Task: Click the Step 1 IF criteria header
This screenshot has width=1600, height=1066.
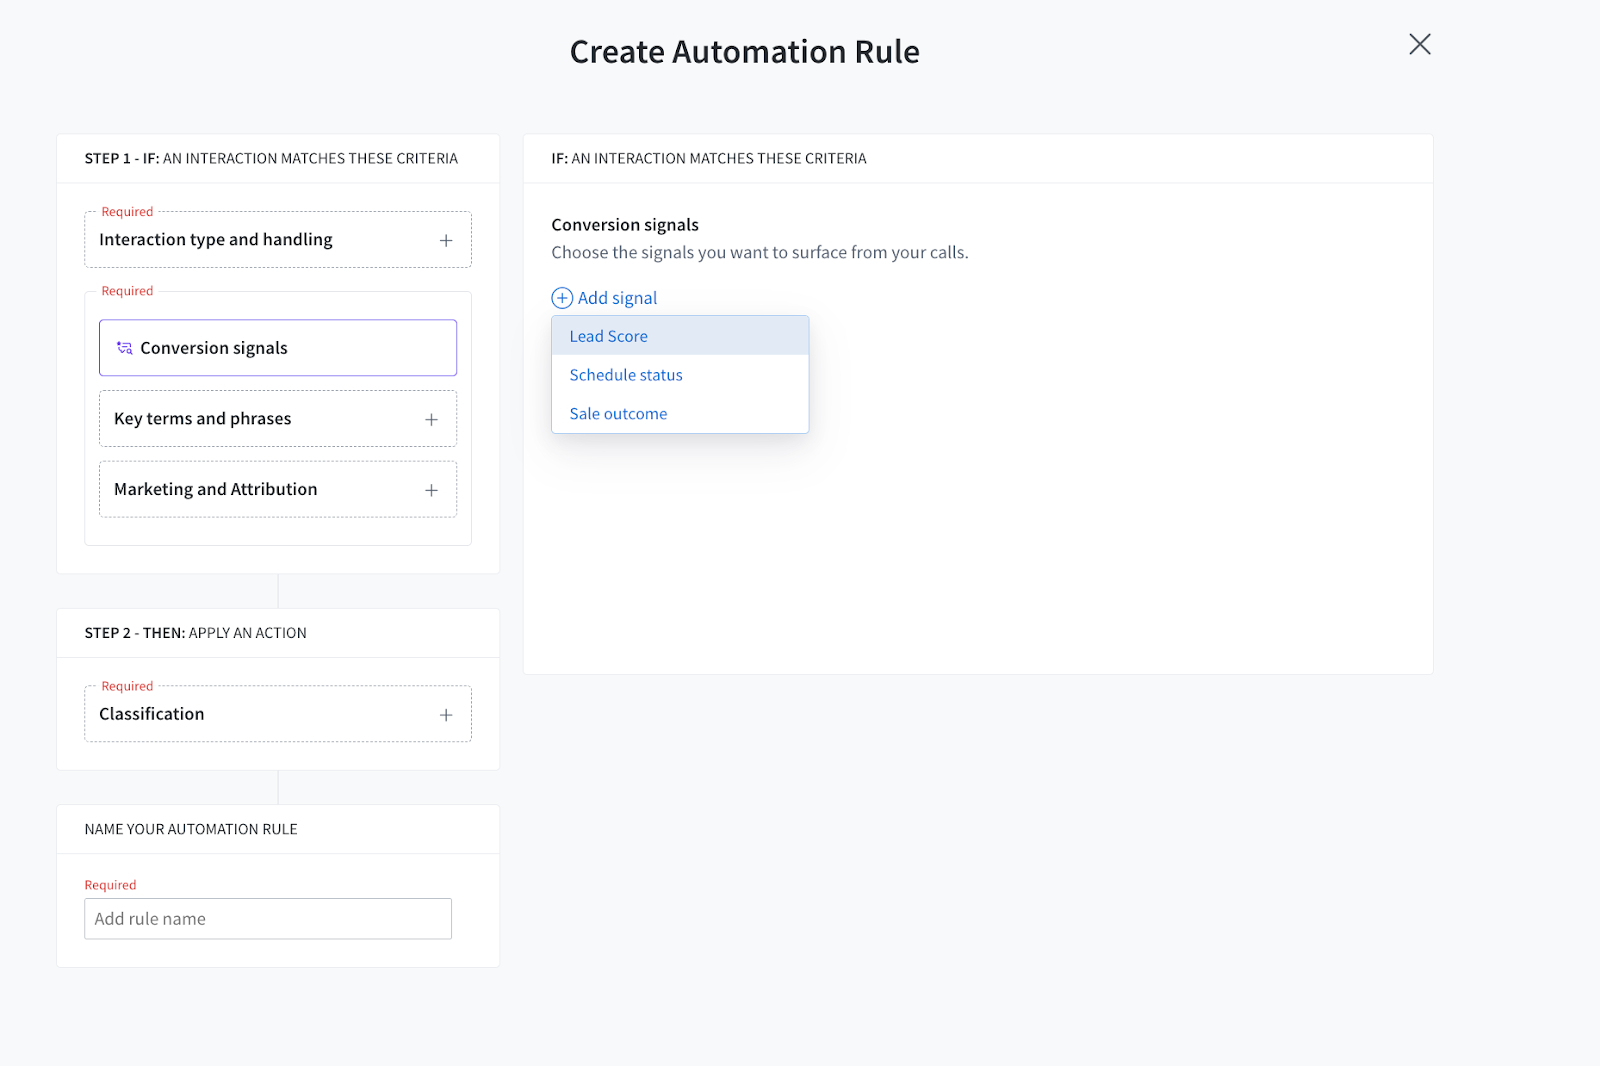Action: (271, 159)
